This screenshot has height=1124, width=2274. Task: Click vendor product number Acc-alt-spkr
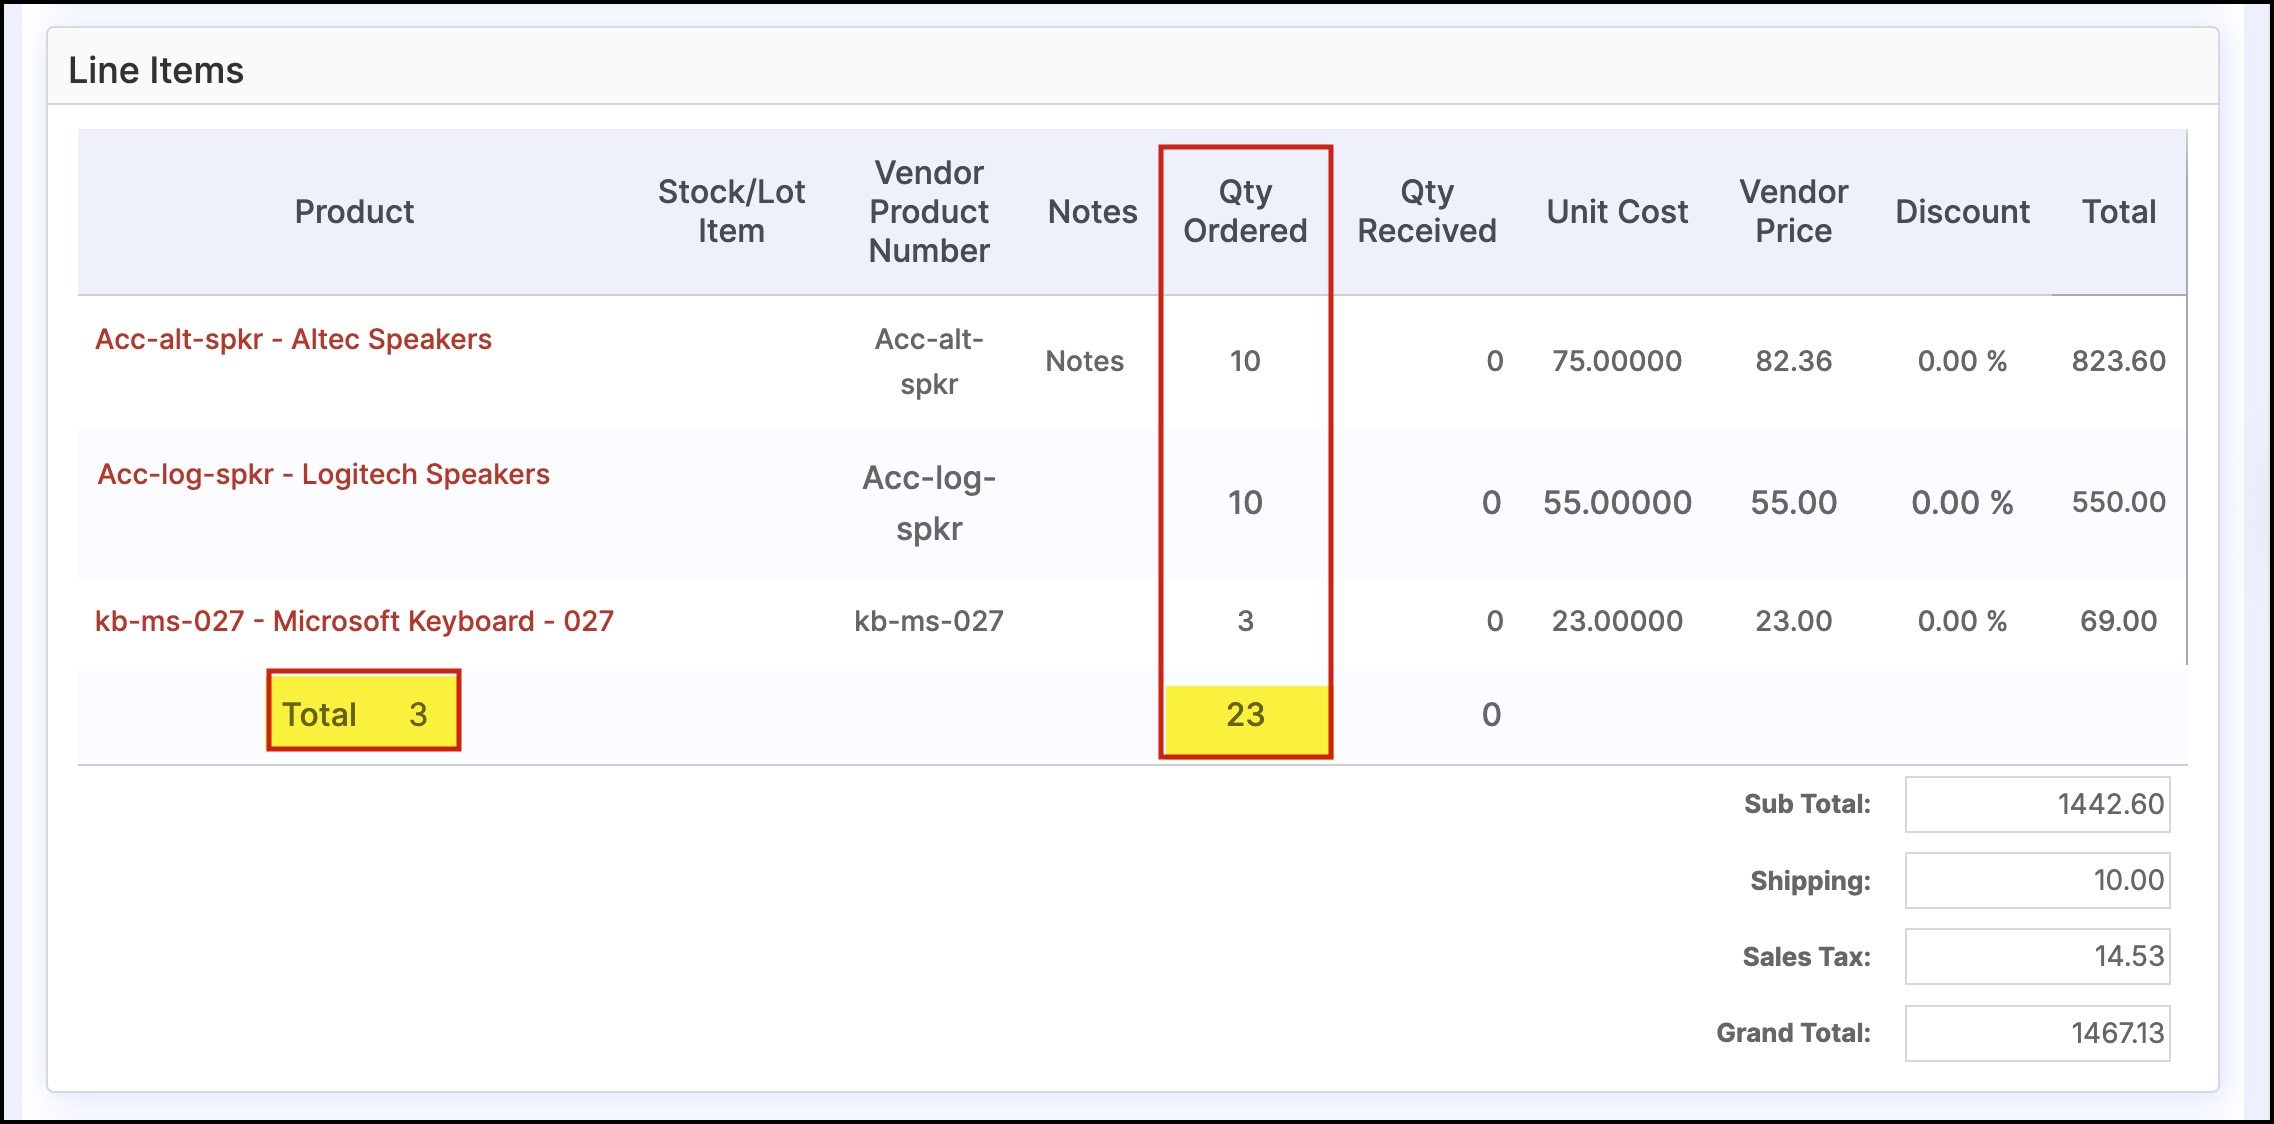click(x=929, y=361)
